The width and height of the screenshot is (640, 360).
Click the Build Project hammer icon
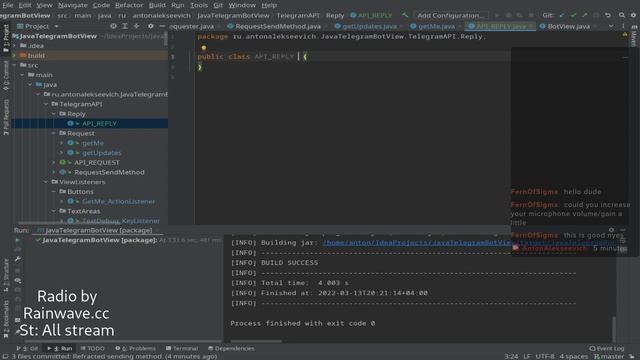click(x=405, y=15)
